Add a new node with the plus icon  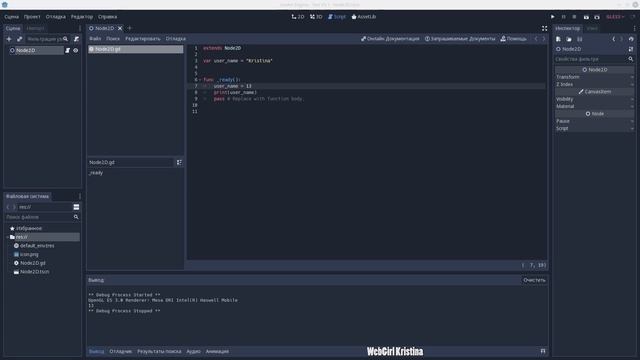click(9, 39)
